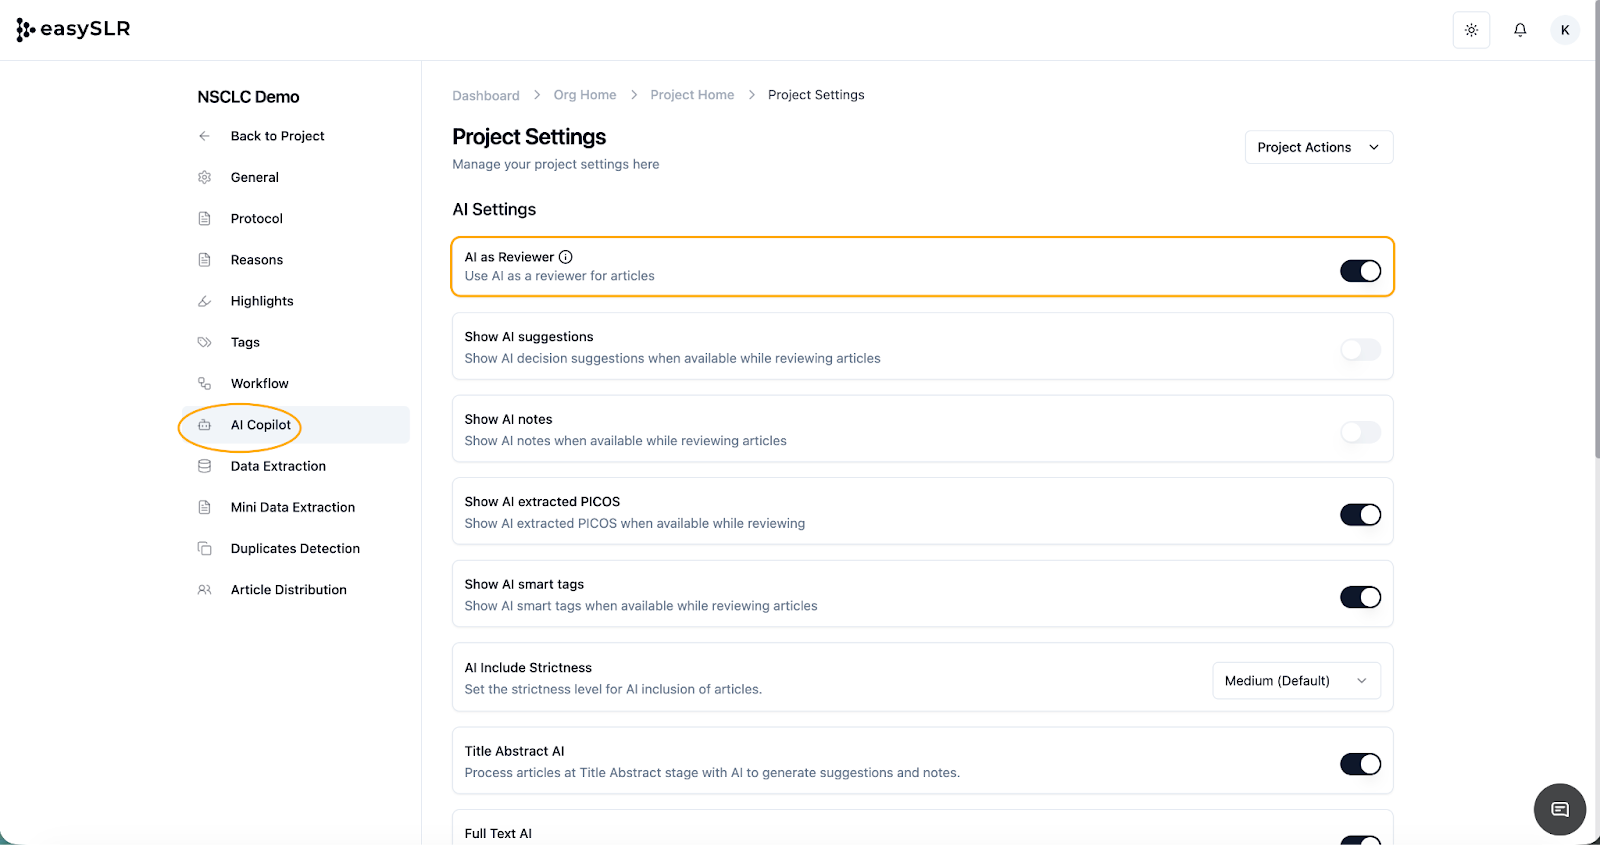Click the info icon beside AI as Reviewer
Screen dimensions: 1600x845
(566, 257)
